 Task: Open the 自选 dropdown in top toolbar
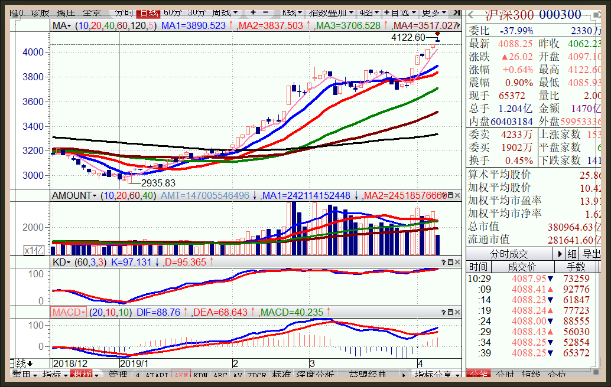coord(399,13)
